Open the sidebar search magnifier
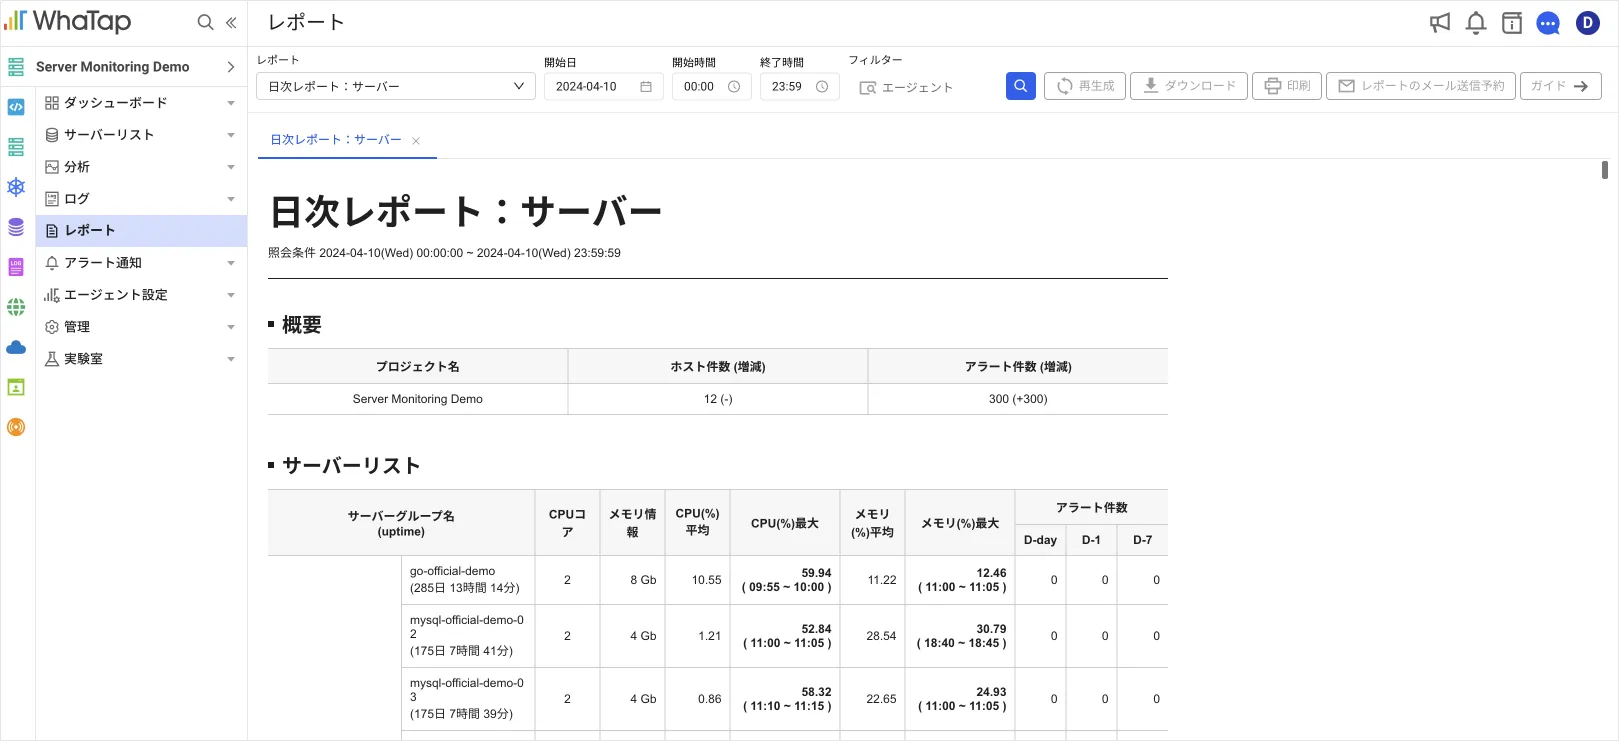 coord(205,22)
